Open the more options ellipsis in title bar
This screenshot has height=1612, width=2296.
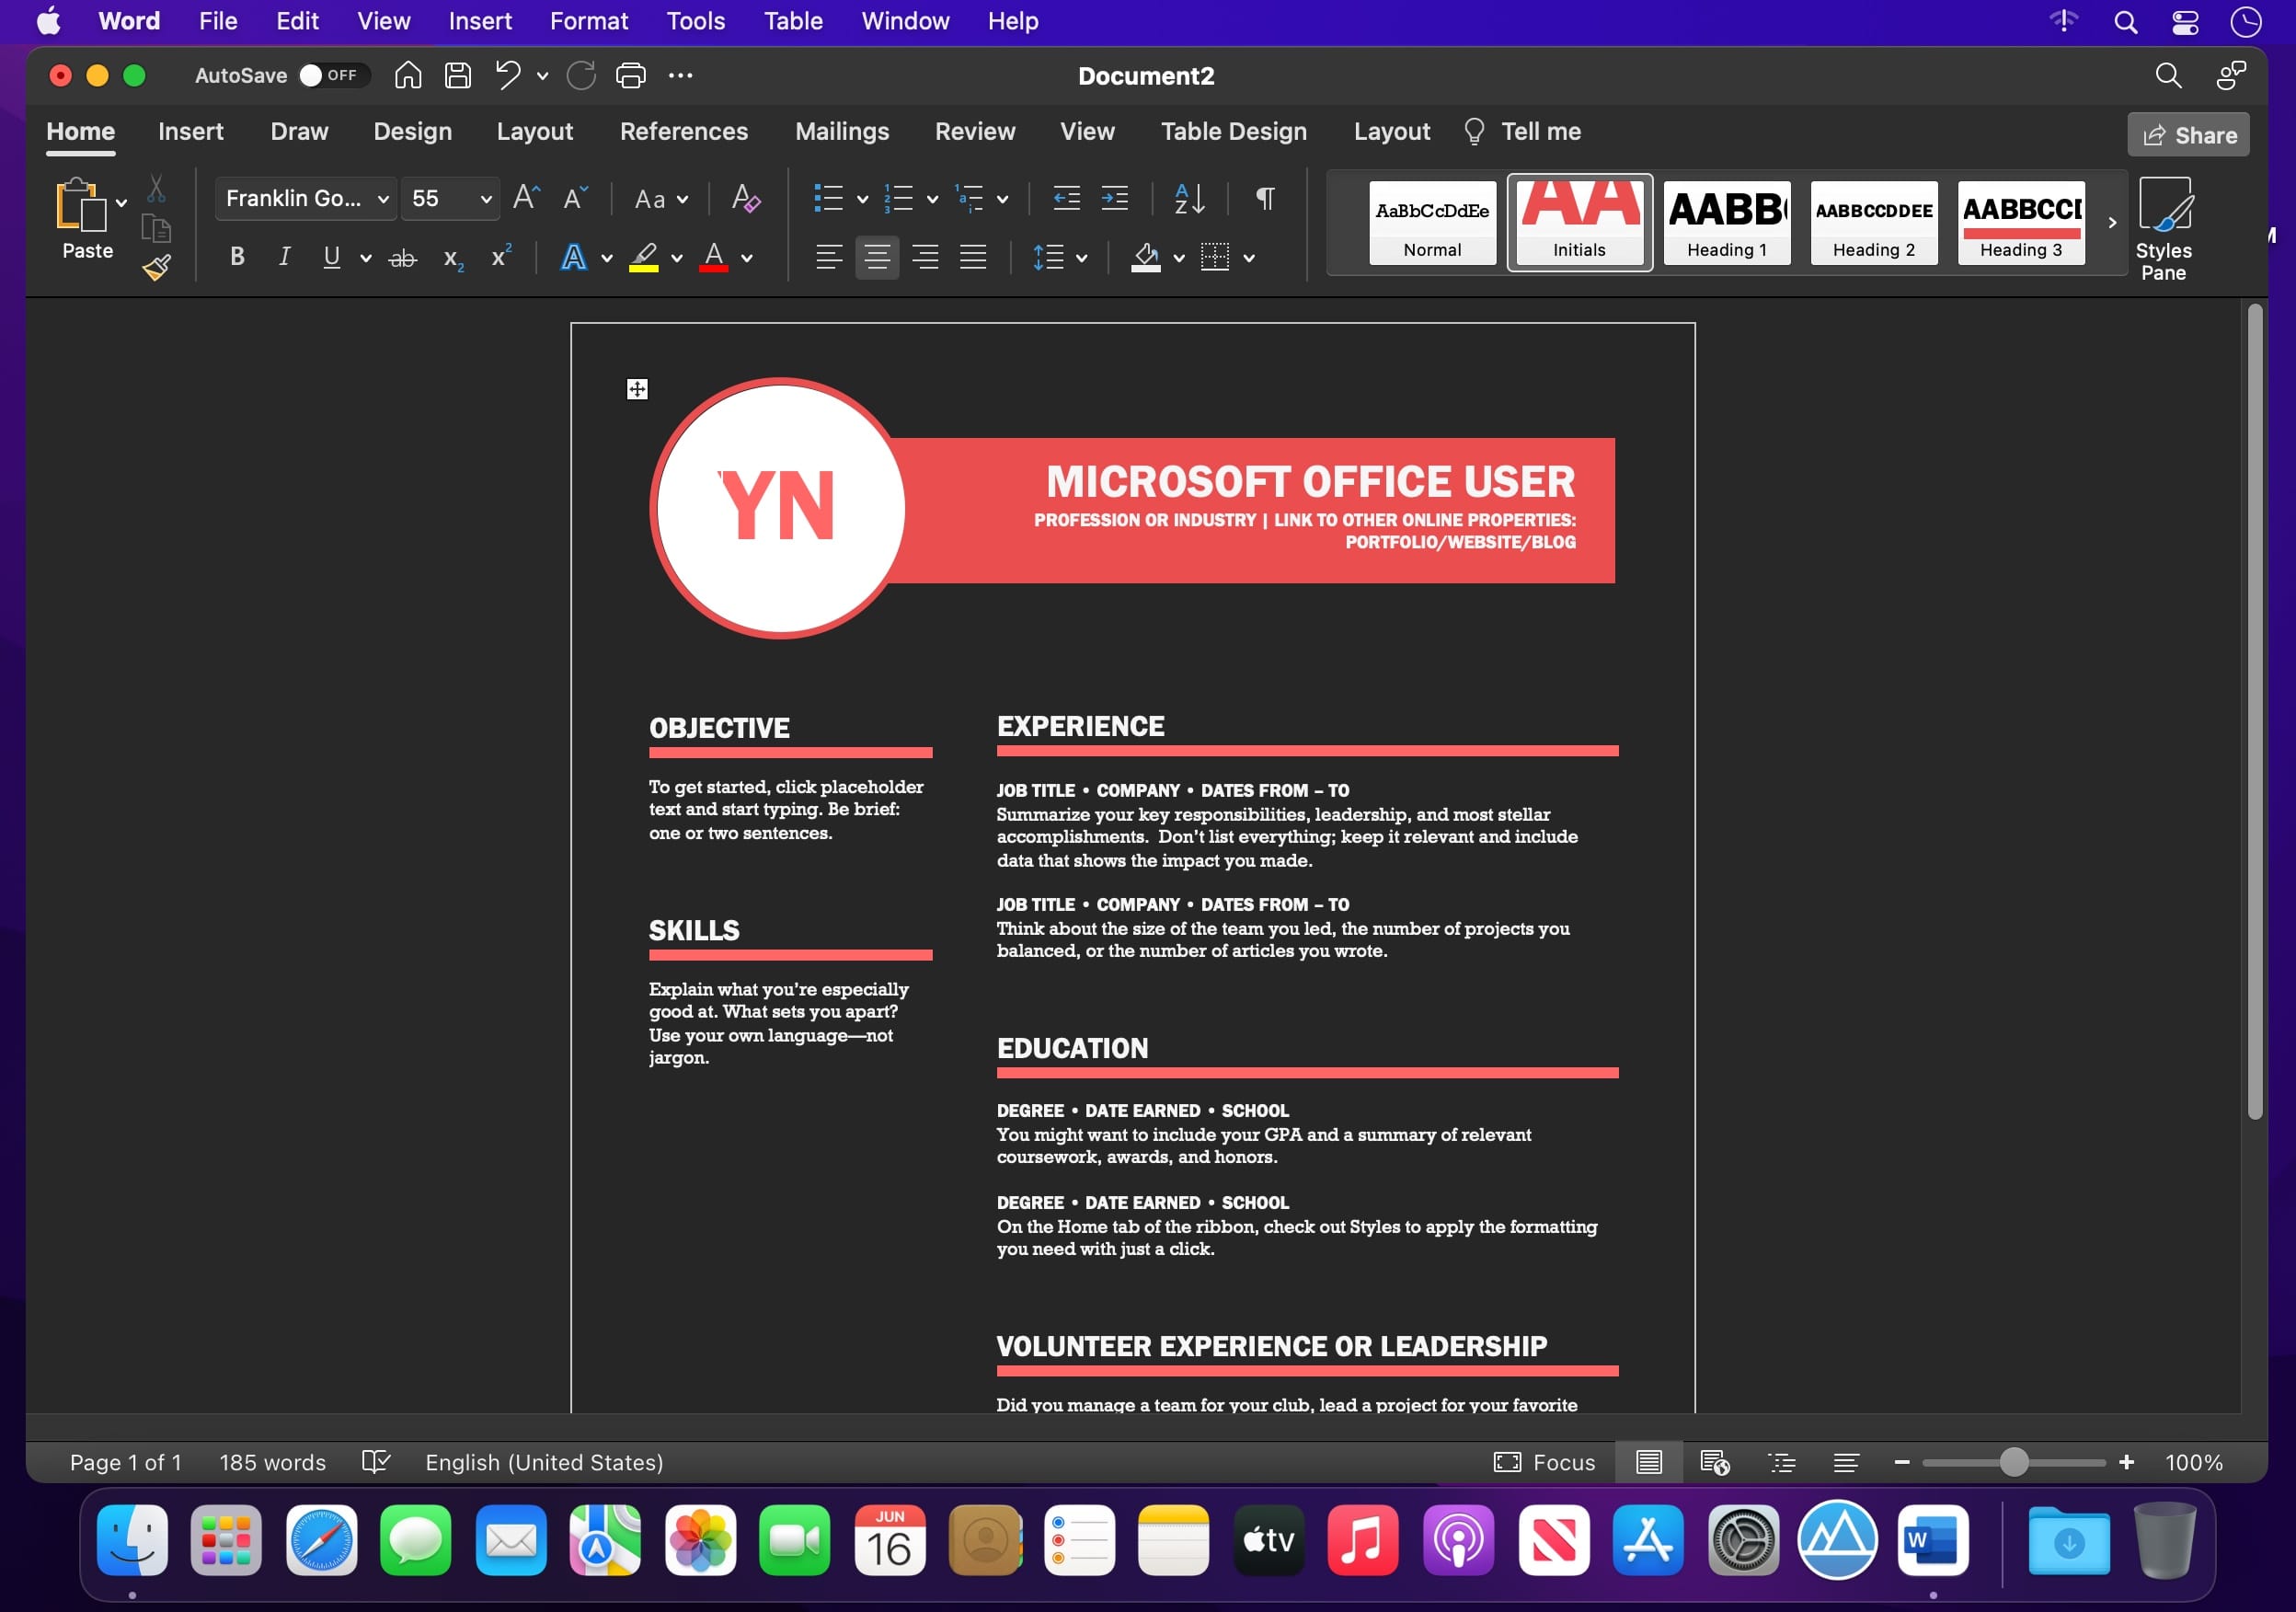pyautogui.click(x=680, y=75)
